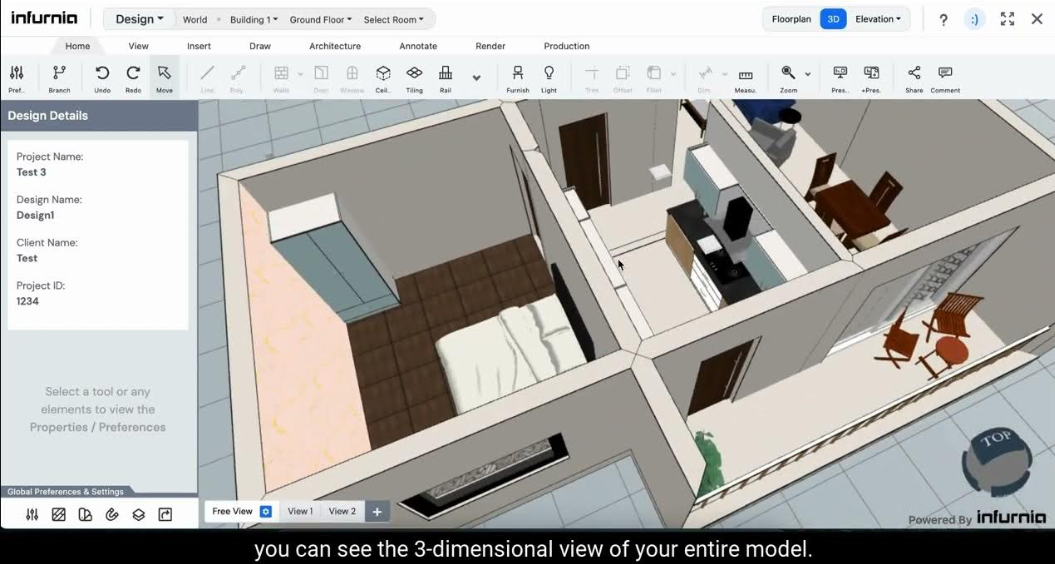The image size is (1055, 564).
Task: Open the Building 1 dropdown
Action: (254, 20)
